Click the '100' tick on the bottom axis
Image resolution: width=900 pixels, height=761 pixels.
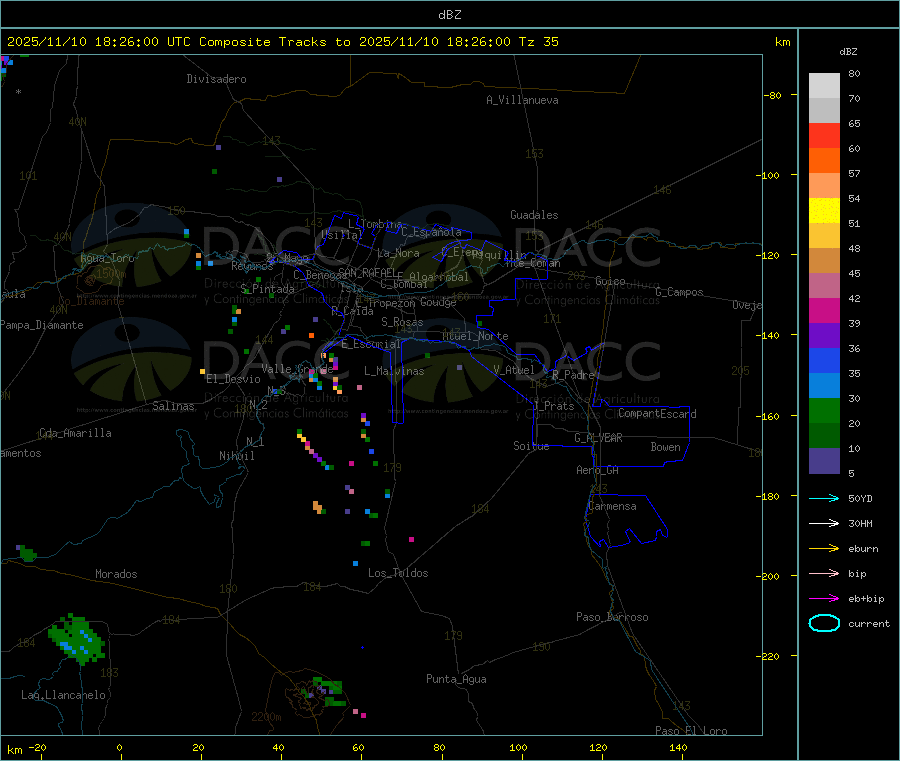(x=518, y=747)
